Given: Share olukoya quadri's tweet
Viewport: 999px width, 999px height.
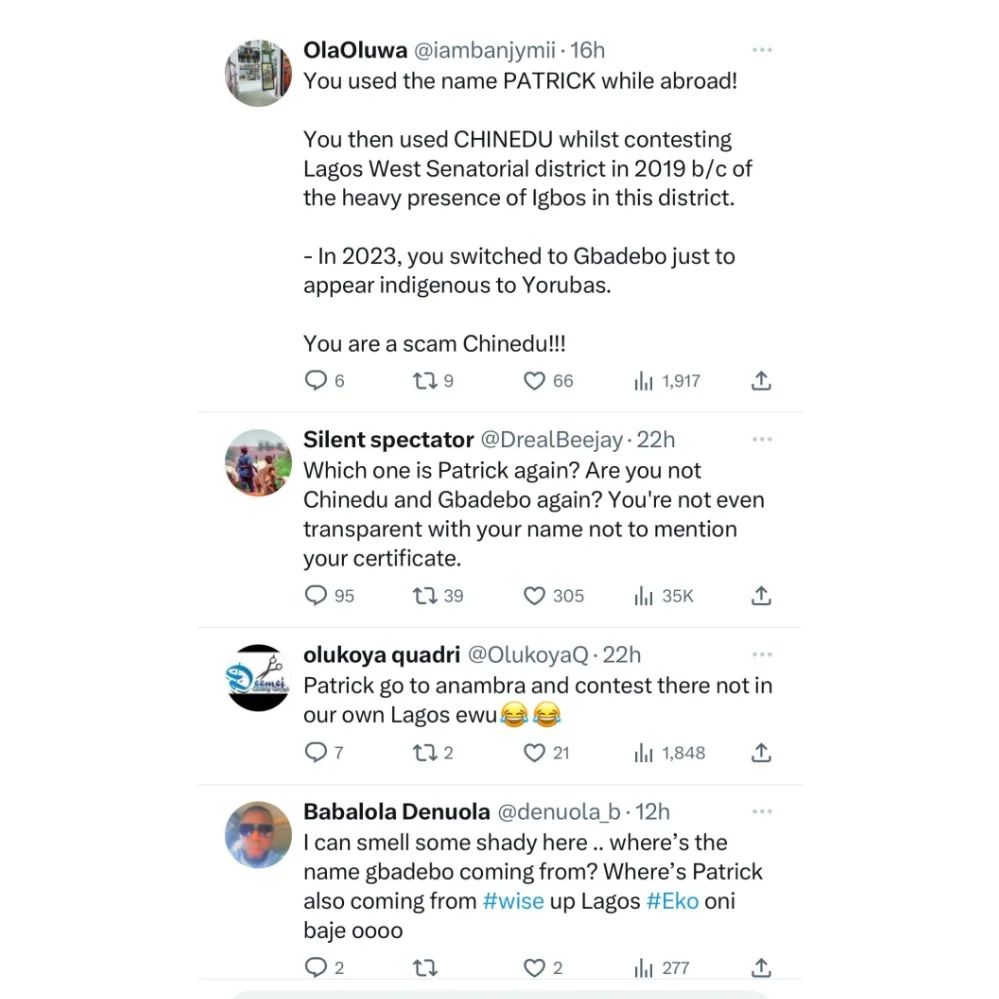Looking at the screenshot, I should tap(760, 752).
